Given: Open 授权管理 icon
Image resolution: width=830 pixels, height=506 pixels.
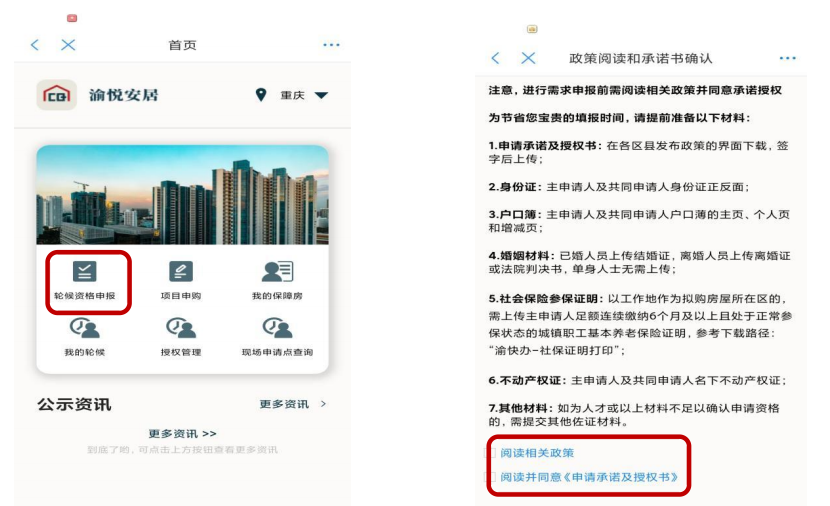Looking at the screenshot, I should point(181,328).
